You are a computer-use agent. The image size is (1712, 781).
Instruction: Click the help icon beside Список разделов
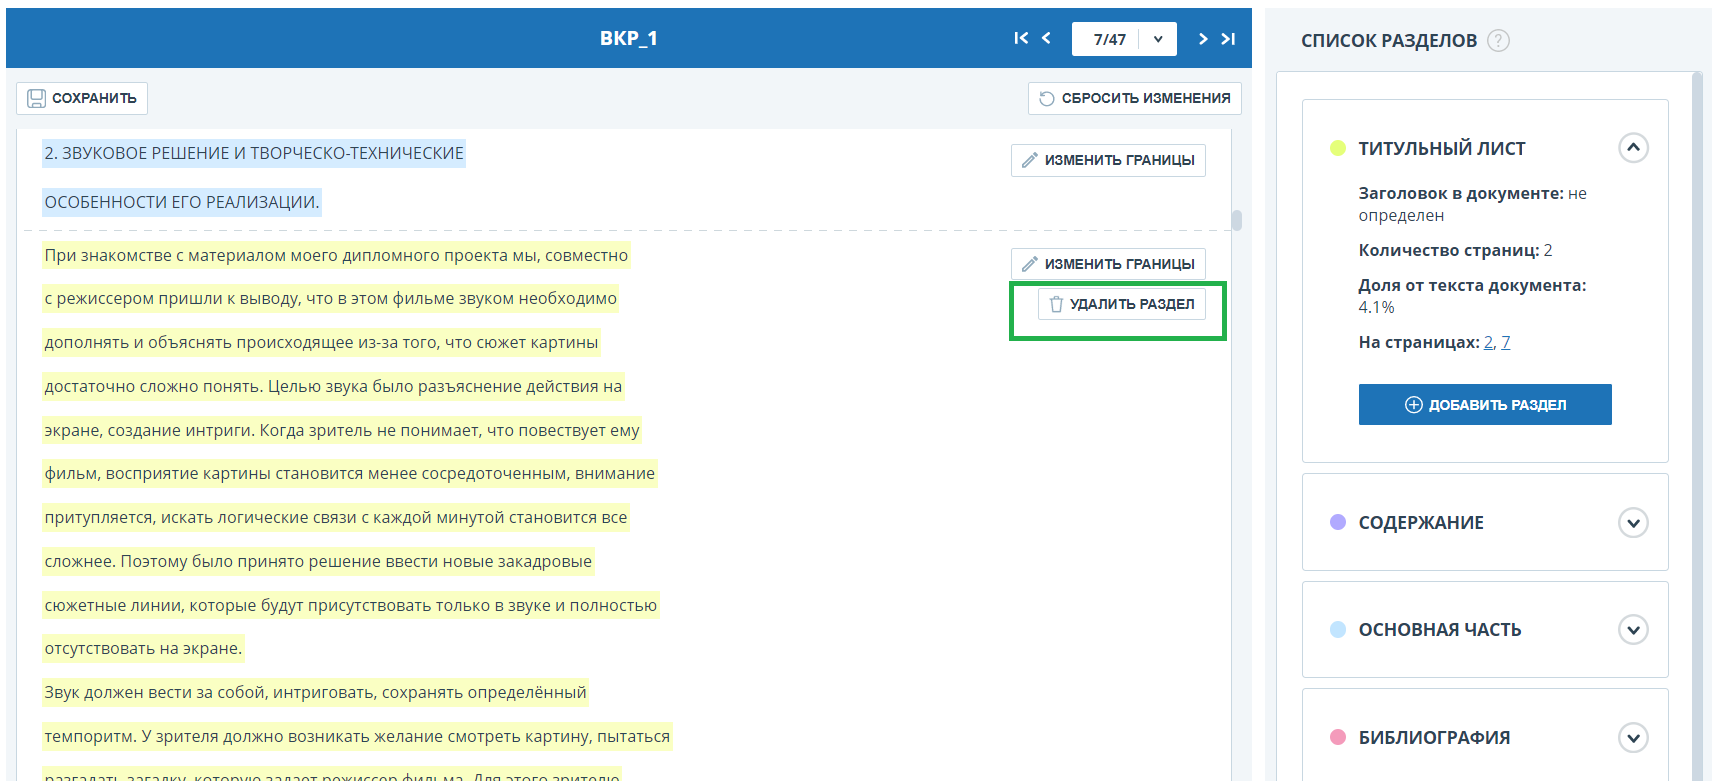point(1498,41)
